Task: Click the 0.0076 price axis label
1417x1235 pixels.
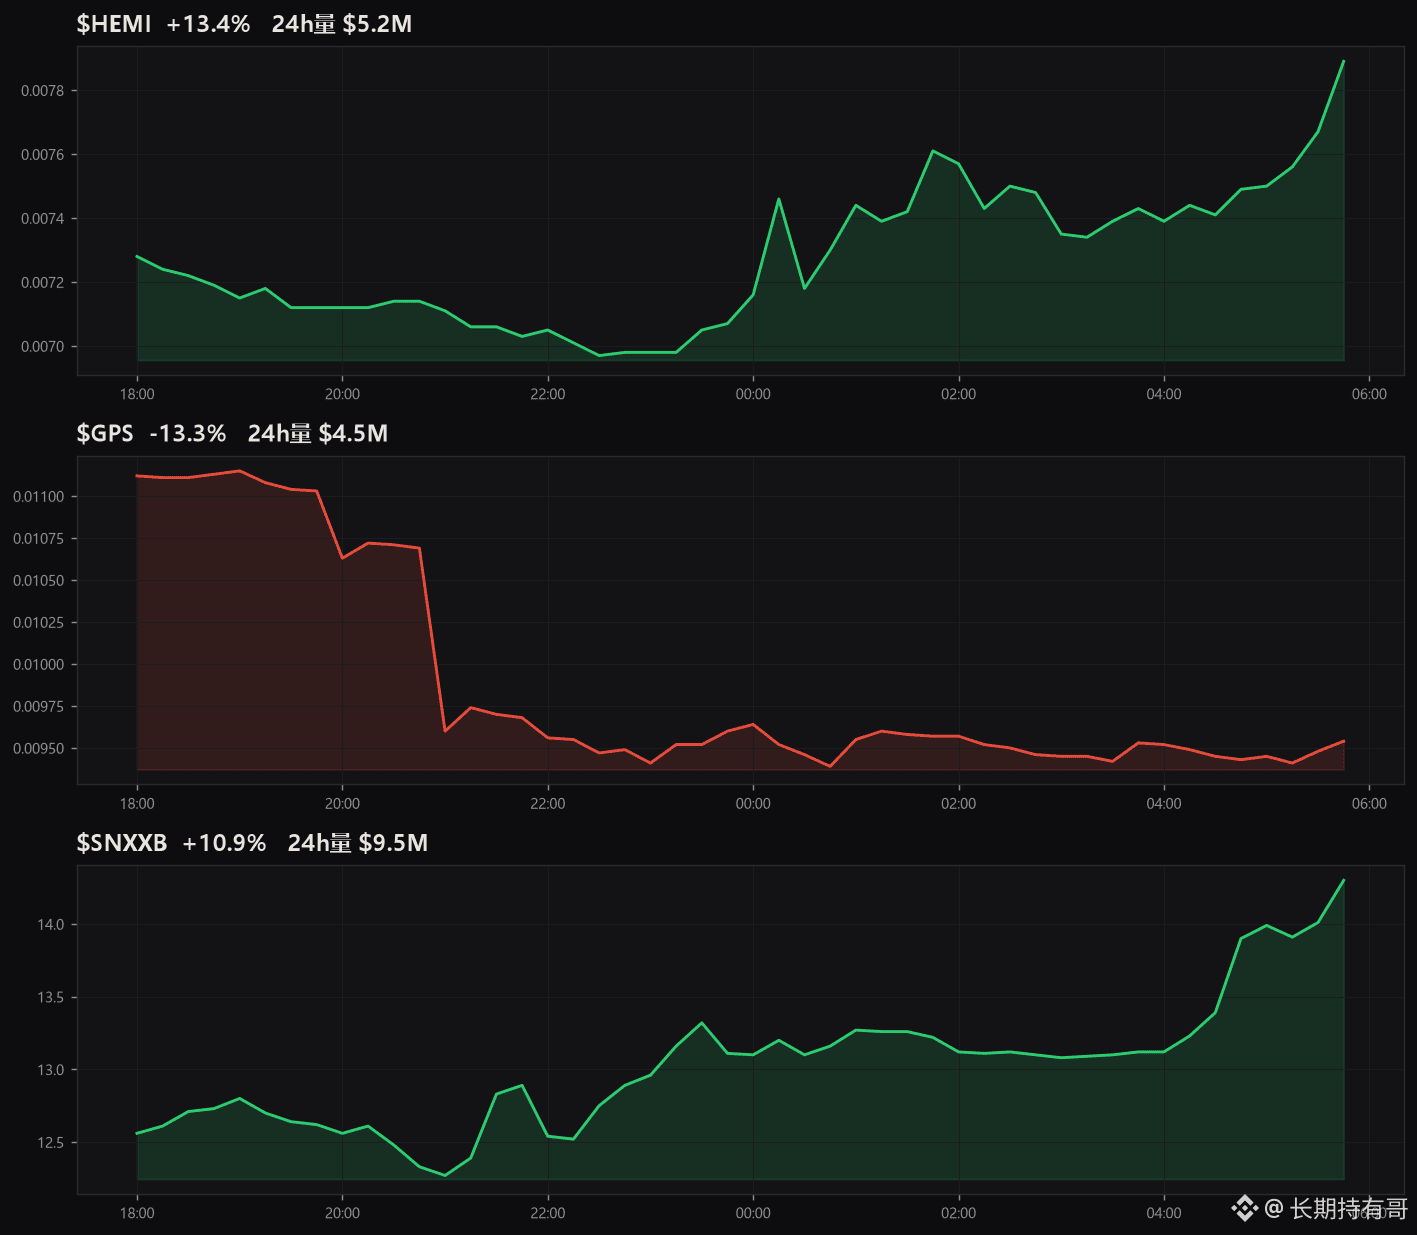Action: click(x=42, y=155)
